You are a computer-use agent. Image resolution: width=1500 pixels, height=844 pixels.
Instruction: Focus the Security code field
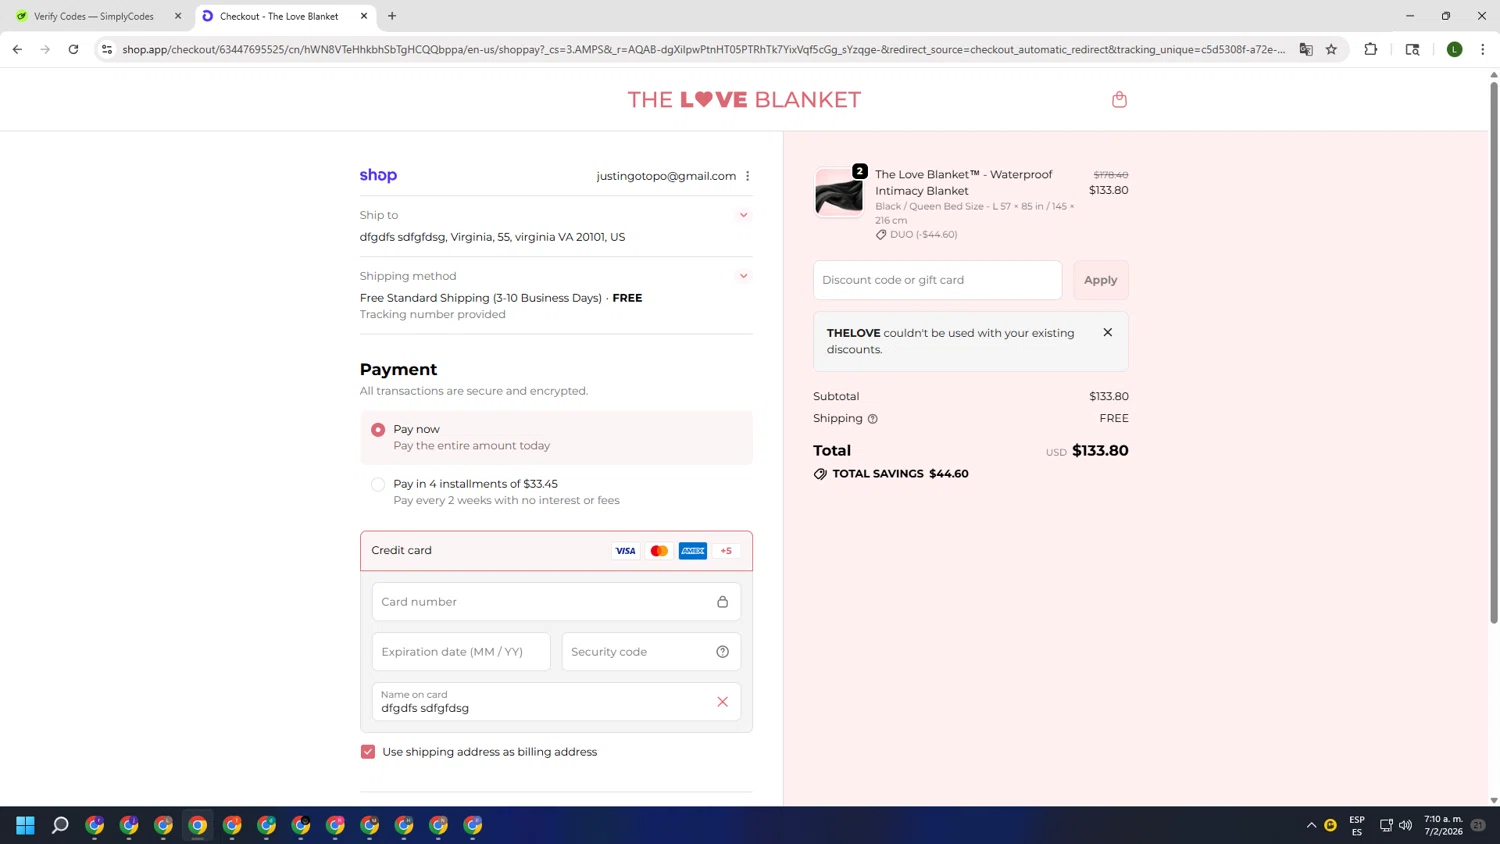click(x=651, y=652)
